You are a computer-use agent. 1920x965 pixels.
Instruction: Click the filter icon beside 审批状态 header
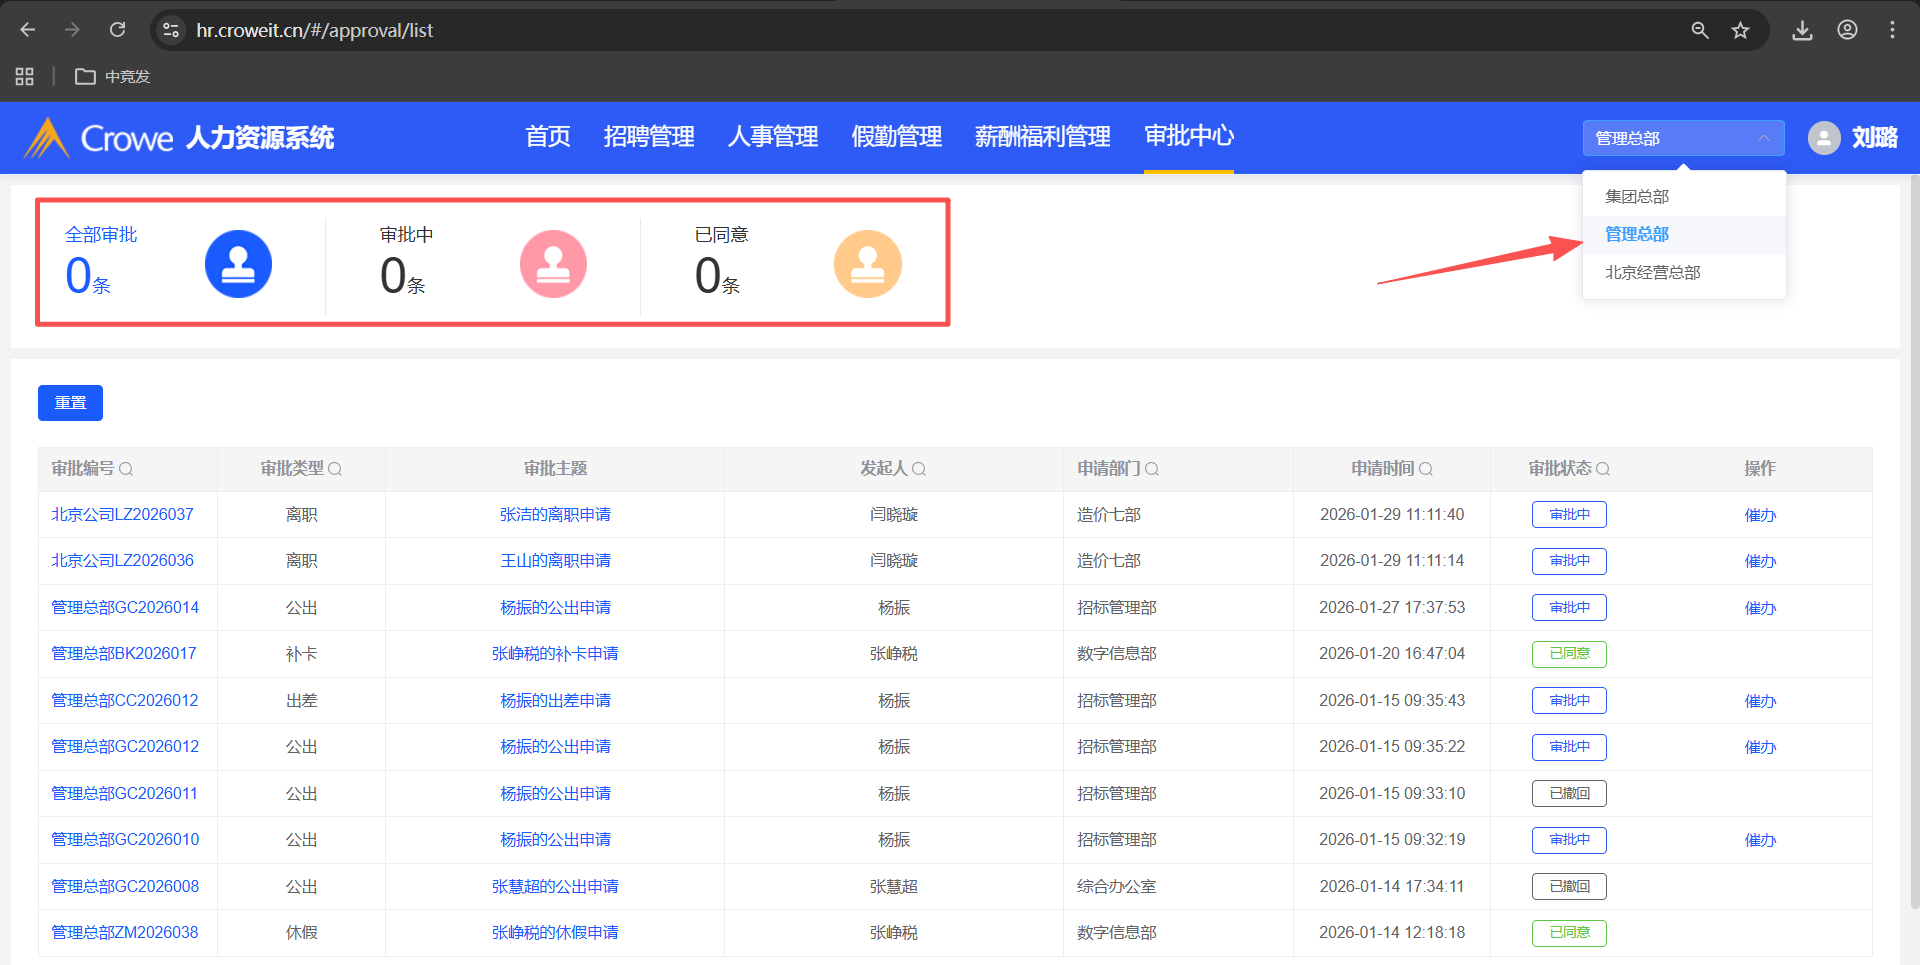pos(1603,469)
